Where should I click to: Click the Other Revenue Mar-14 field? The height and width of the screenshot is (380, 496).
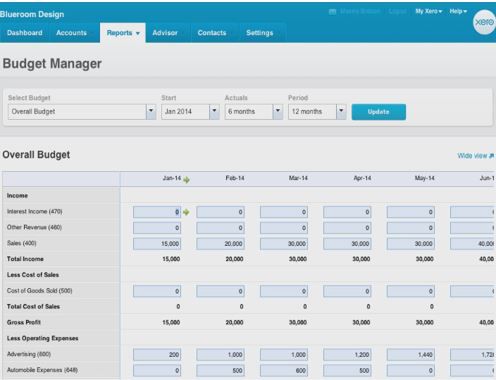tap(284, 228)
